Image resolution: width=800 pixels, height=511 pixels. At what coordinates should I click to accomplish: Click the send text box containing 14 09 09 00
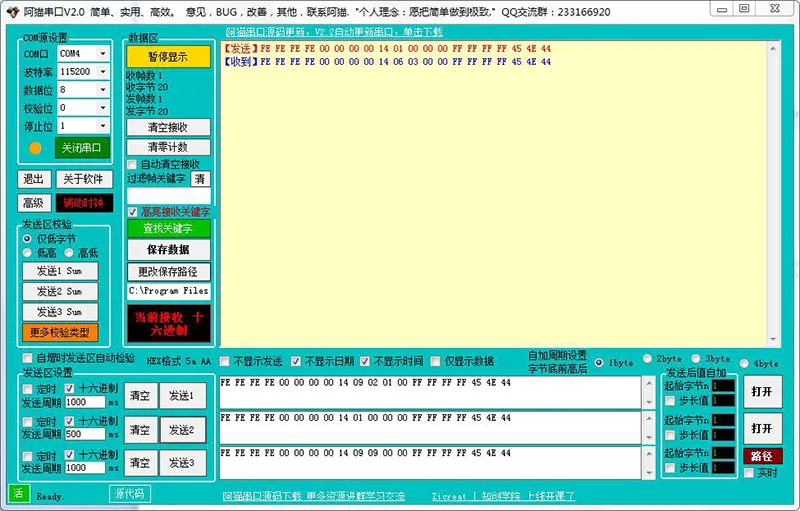(x=431, y=463)
